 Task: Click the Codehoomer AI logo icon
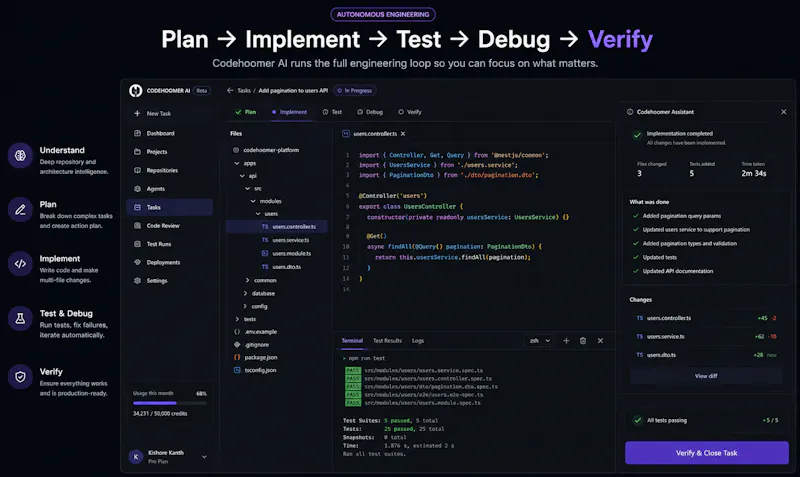[x=136, y=90]
